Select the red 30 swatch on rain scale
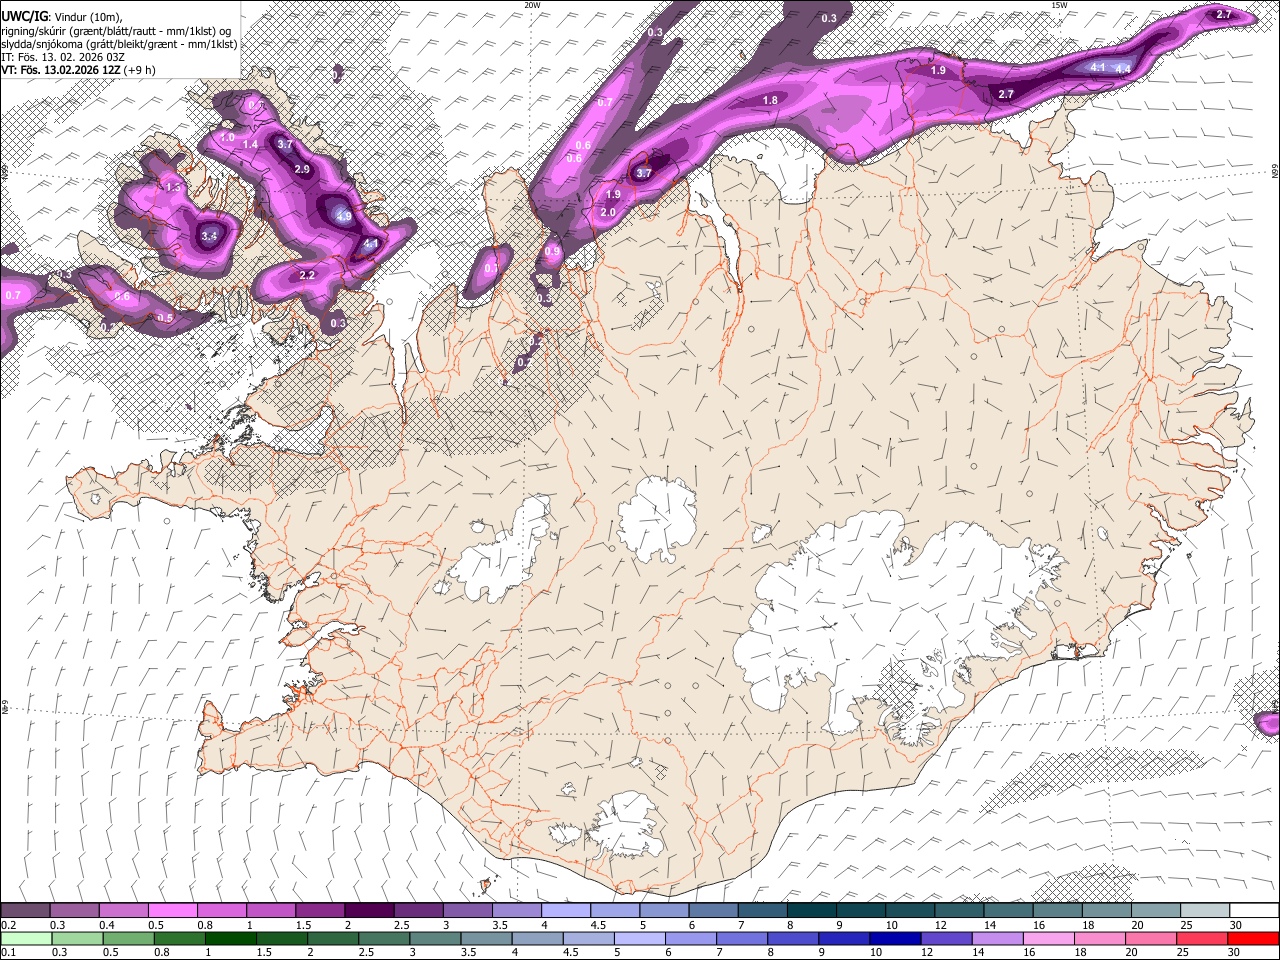This screenshot has height=960, width=1280. [1253, 938]
